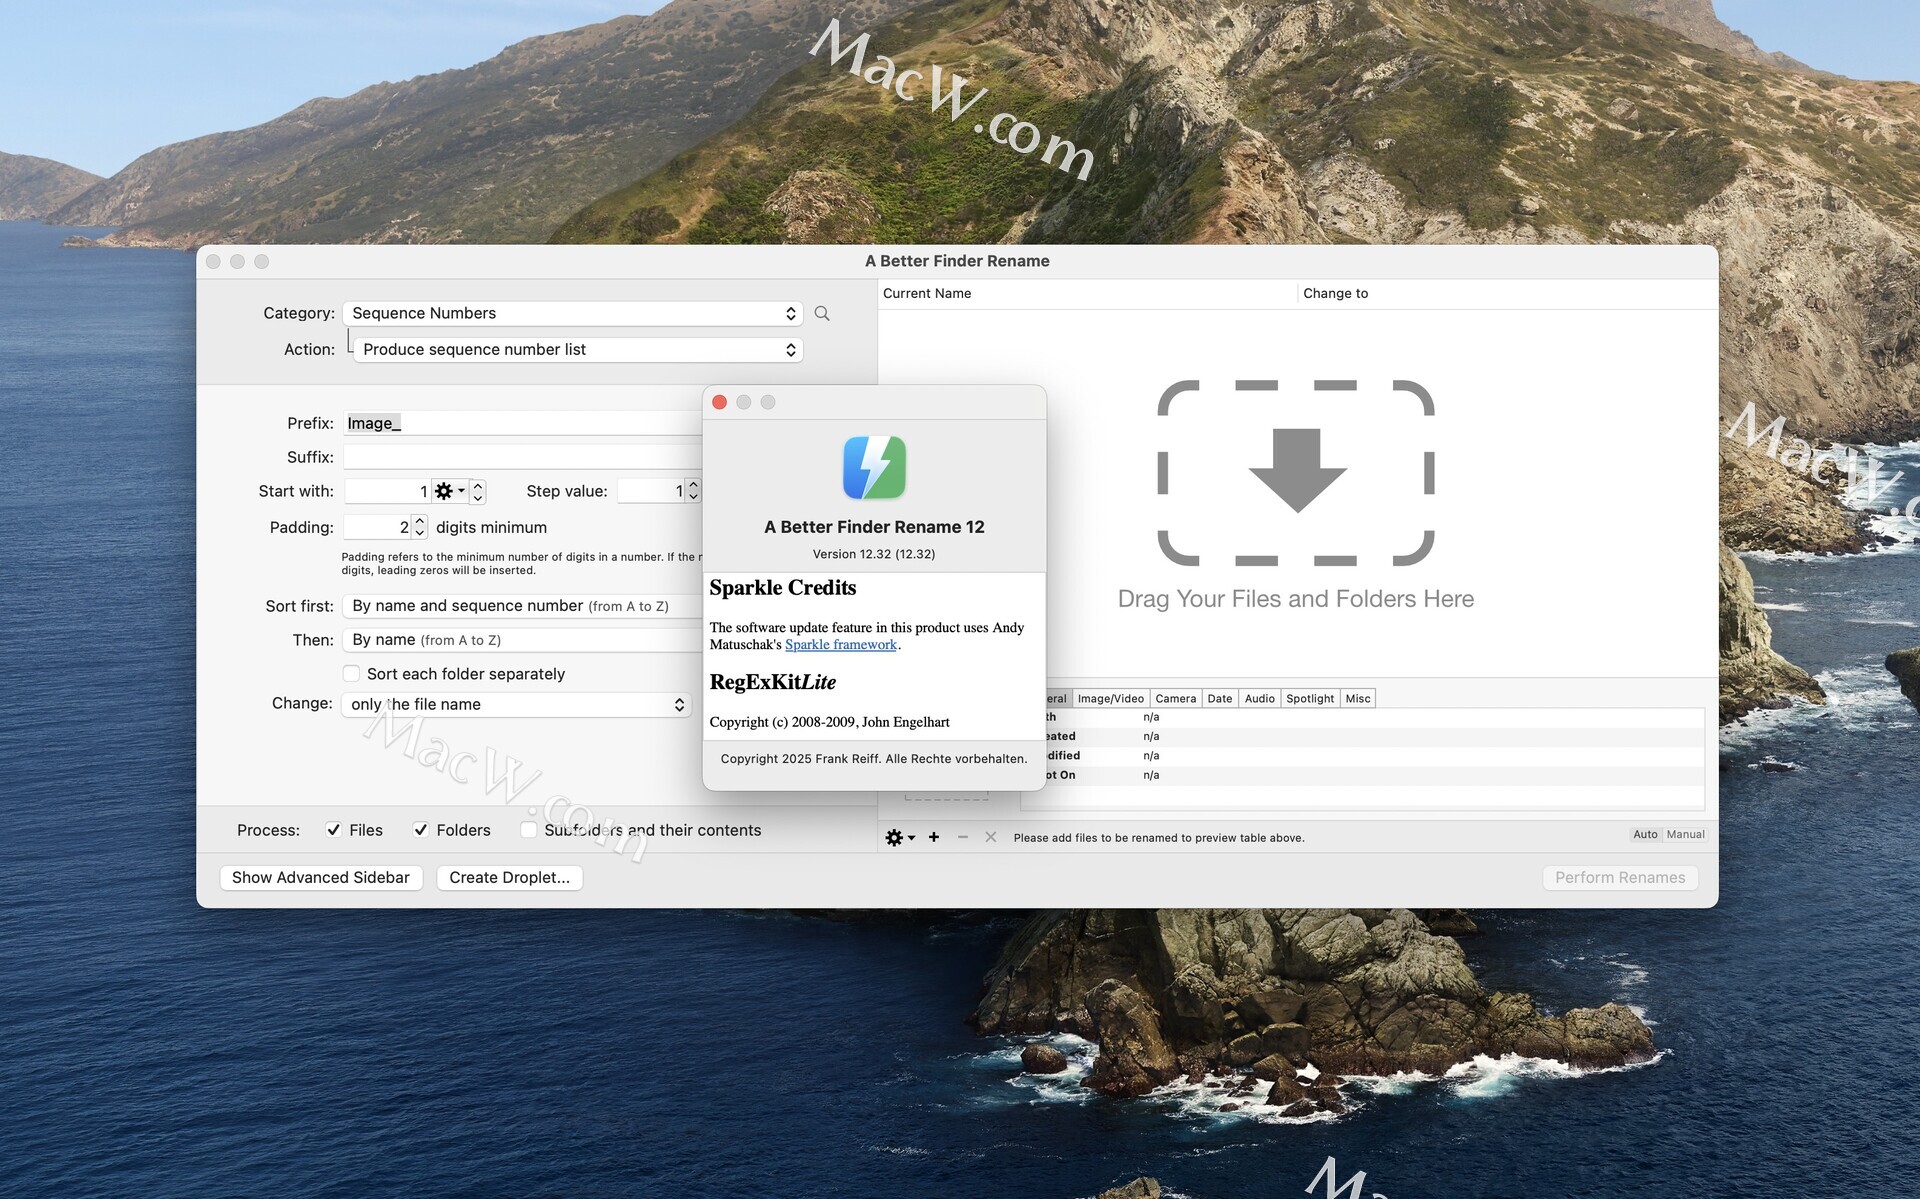Toggle Sort each folder separately

351,674
